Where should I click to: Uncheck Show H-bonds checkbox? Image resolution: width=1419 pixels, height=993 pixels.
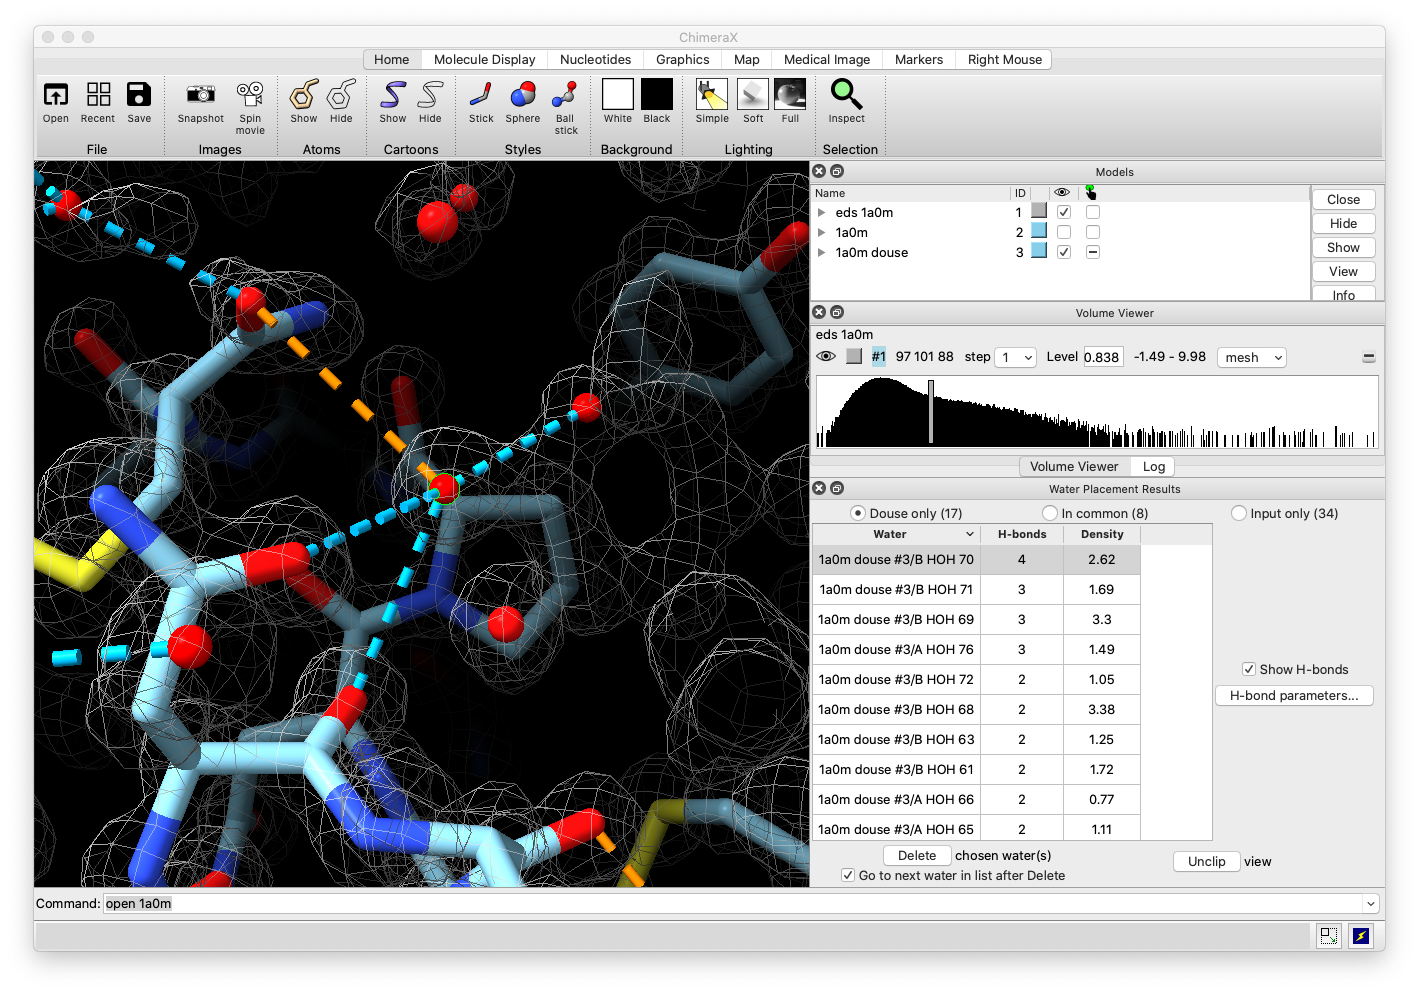1249,670
